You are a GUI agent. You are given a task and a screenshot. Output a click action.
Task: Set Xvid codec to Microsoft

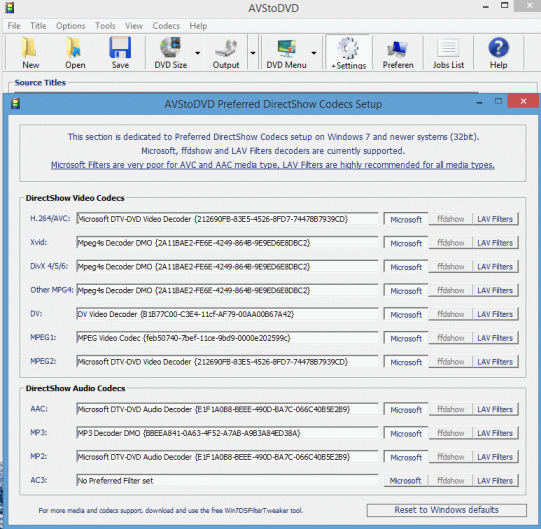[x=406, y=243]
